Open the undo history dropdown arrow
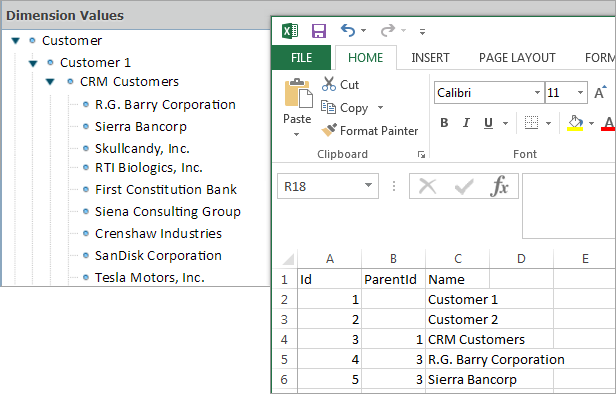The height and width of the screenshot is (394, 616). (x=363, y=31)
